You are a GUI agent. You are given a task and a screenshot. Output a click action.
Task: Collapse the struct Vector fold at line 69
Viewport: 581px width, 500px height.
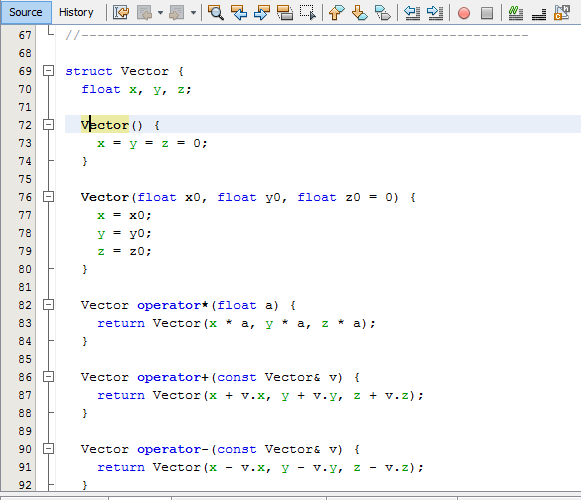pyautogui.click(x=49, y=71)
